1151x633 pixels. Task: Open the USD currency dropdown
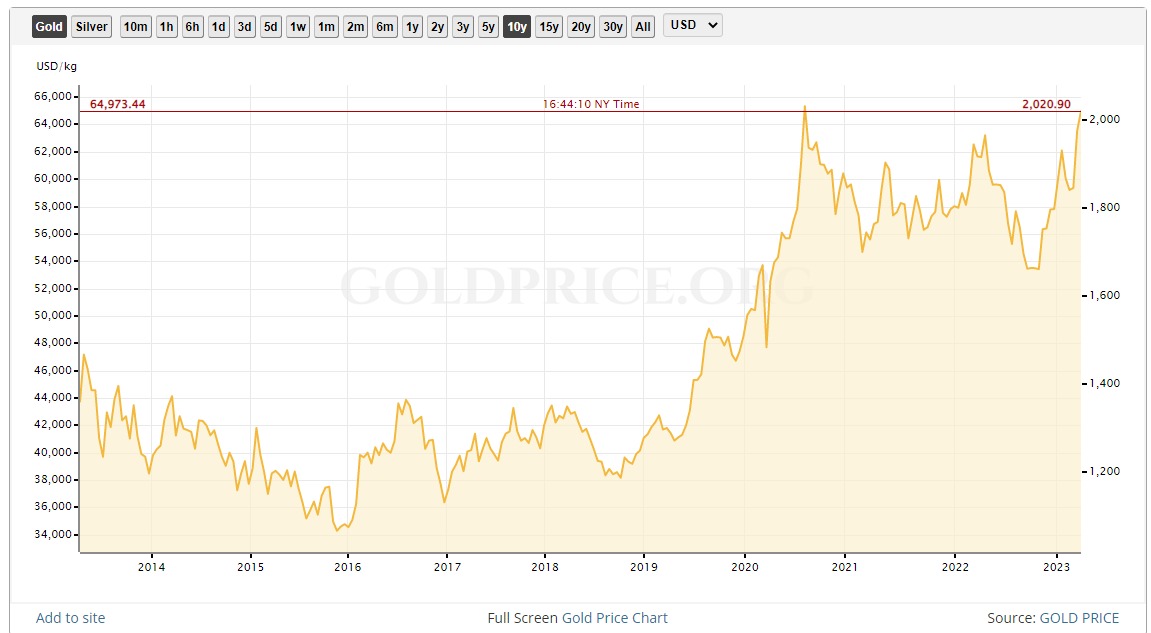coord(693,25)
